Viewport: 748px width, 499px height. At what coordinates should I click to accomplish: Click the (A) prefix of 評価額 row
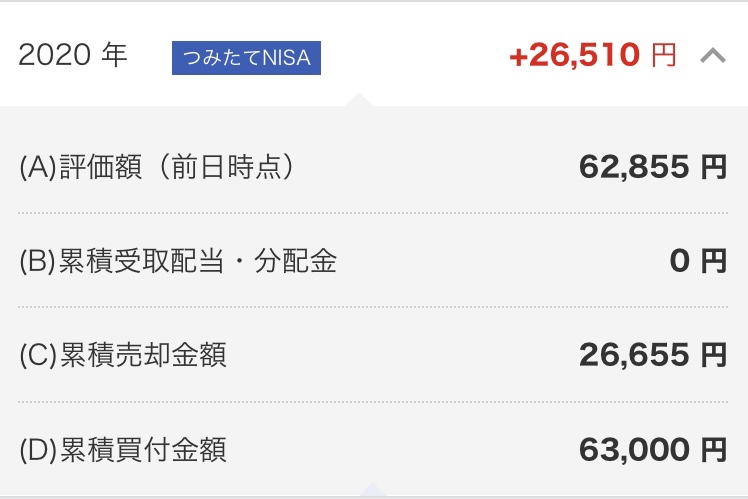(38, 167)
